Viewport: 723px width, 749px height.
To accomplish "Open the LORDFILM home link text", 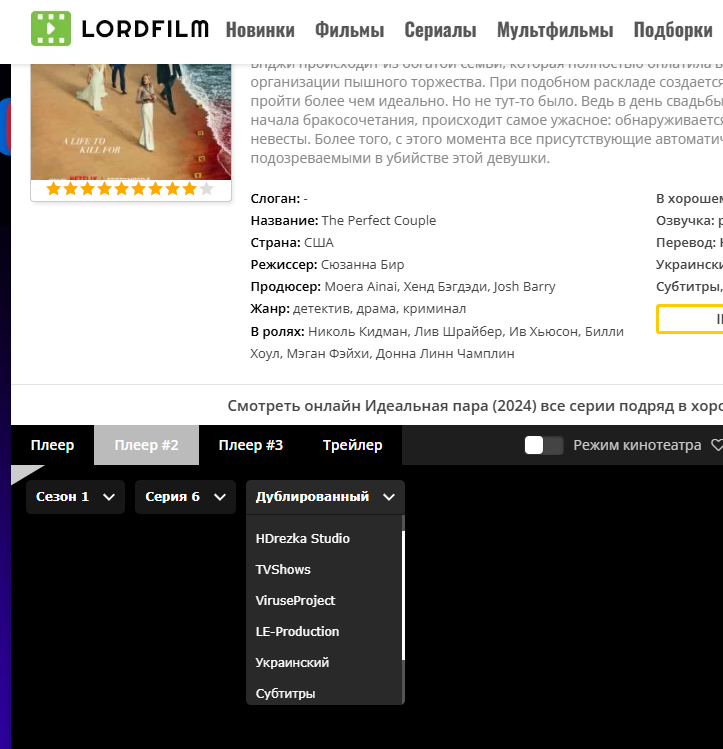I will (x=145, y=29).
